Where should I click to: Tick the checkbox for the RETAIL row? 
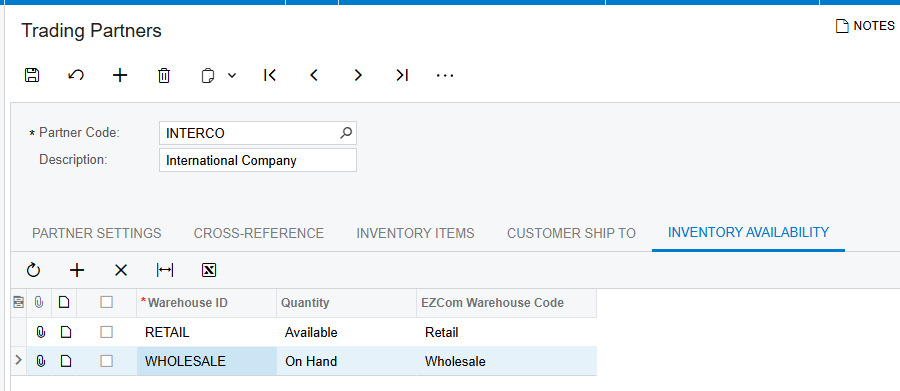pyautogui.click(x=106, y=332)
